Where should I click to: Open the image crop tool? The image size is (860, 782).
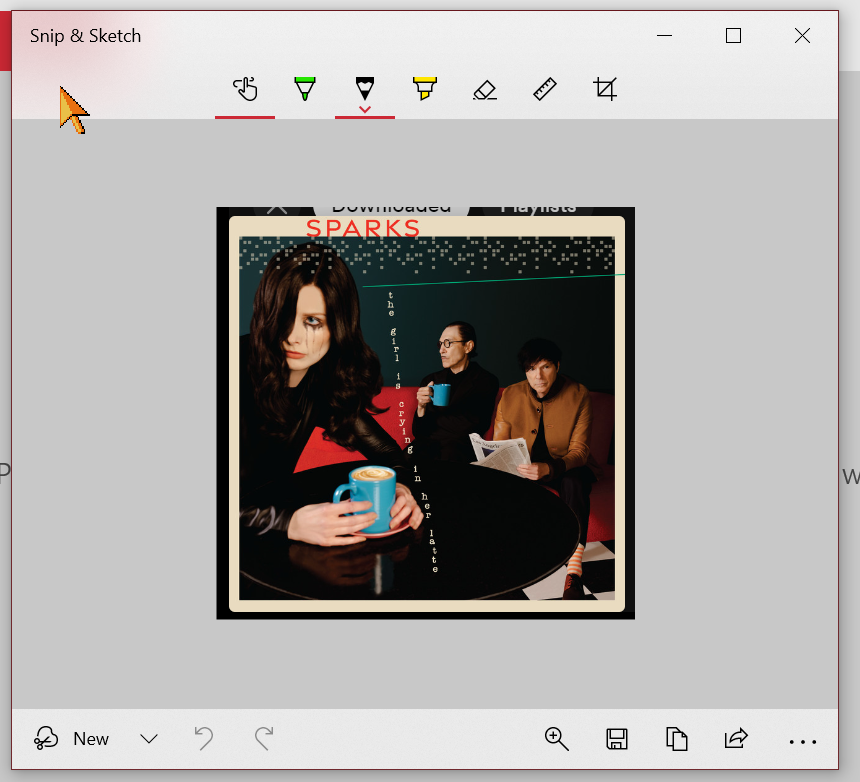[604, 89]
